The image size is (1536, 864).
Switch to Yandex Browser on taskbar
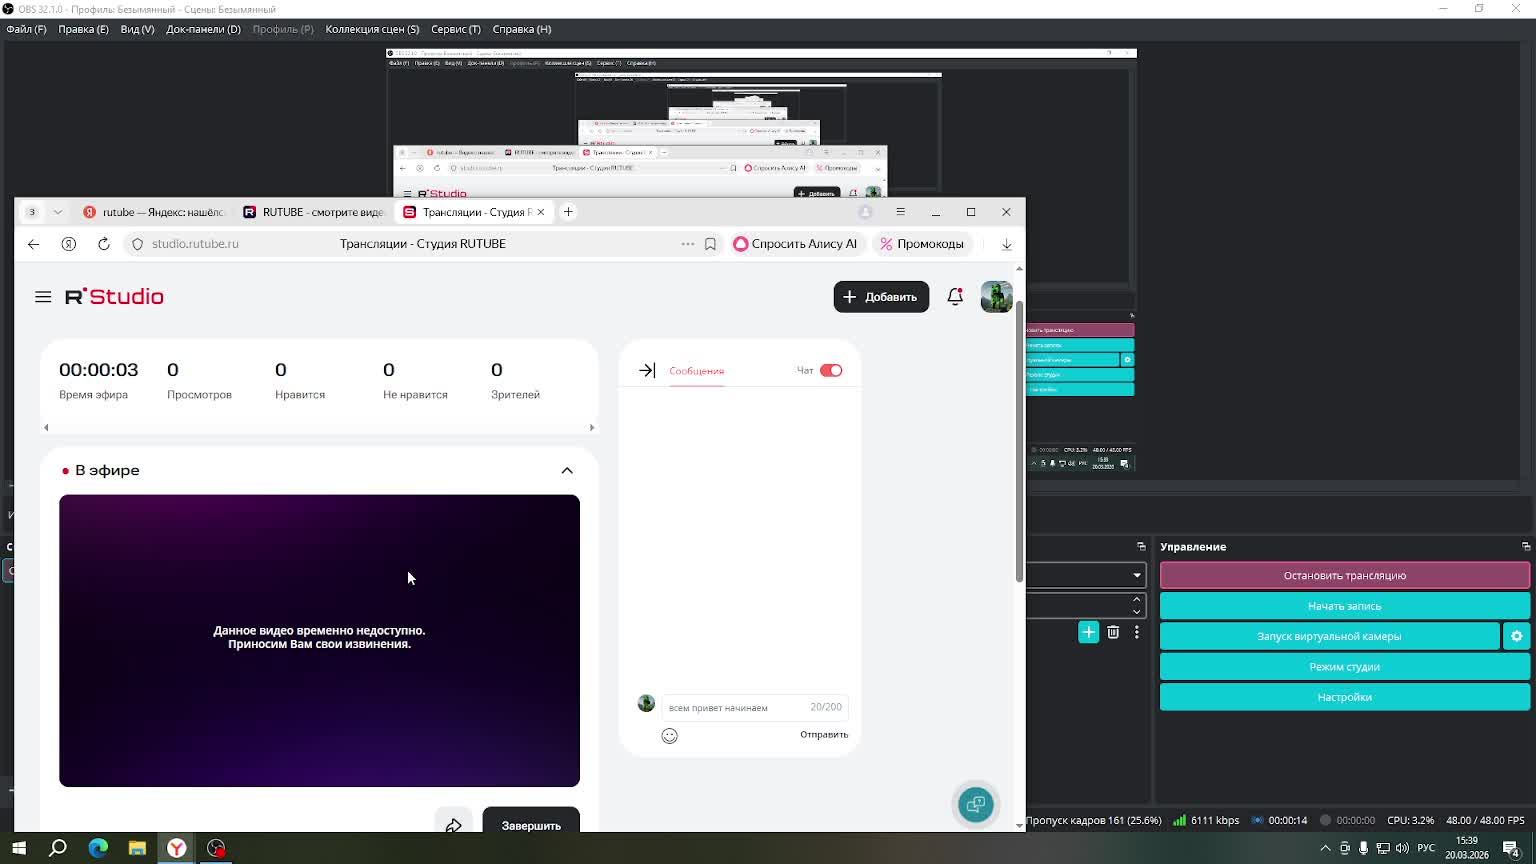pyautogui.click(x=177, y=848)
